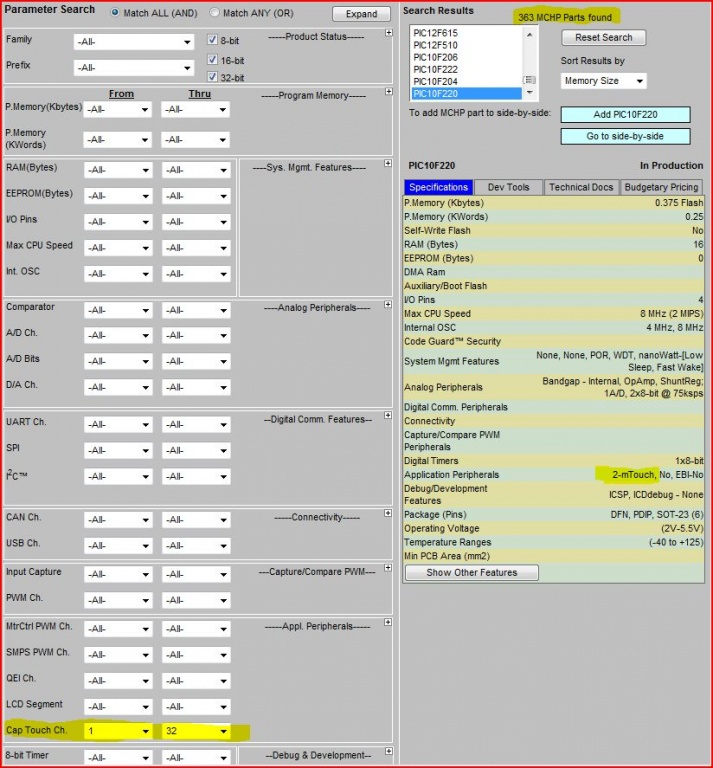Open USB Ch. Thru dropdown
Viewport: 713px width, 768px height.
coord(196,546)
